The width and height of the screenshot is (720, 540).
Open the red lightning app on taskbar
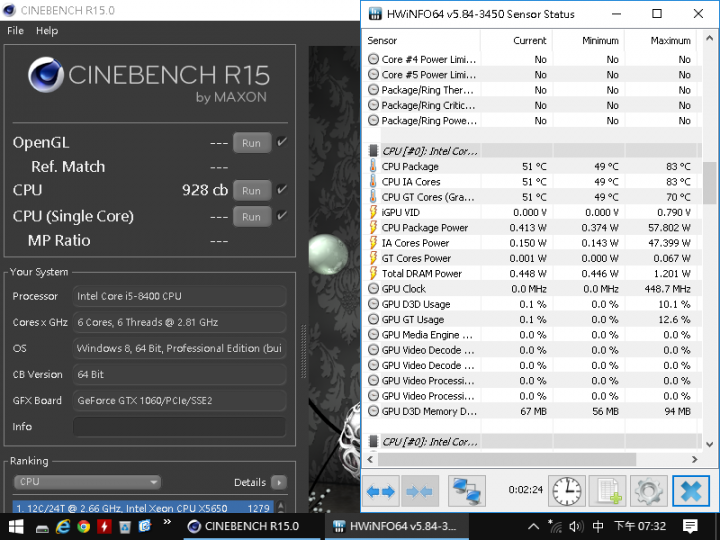104,526
